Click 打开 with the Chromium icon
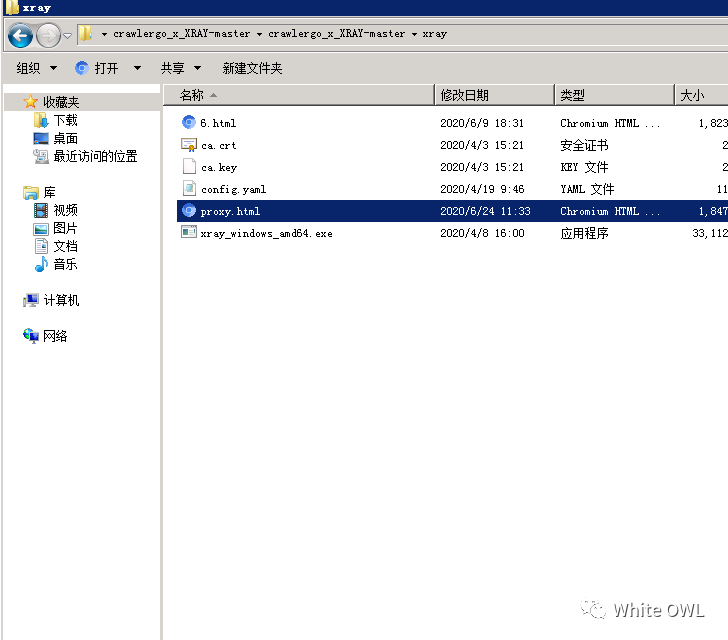Screen dimensions: 728x640 (97, 68)
